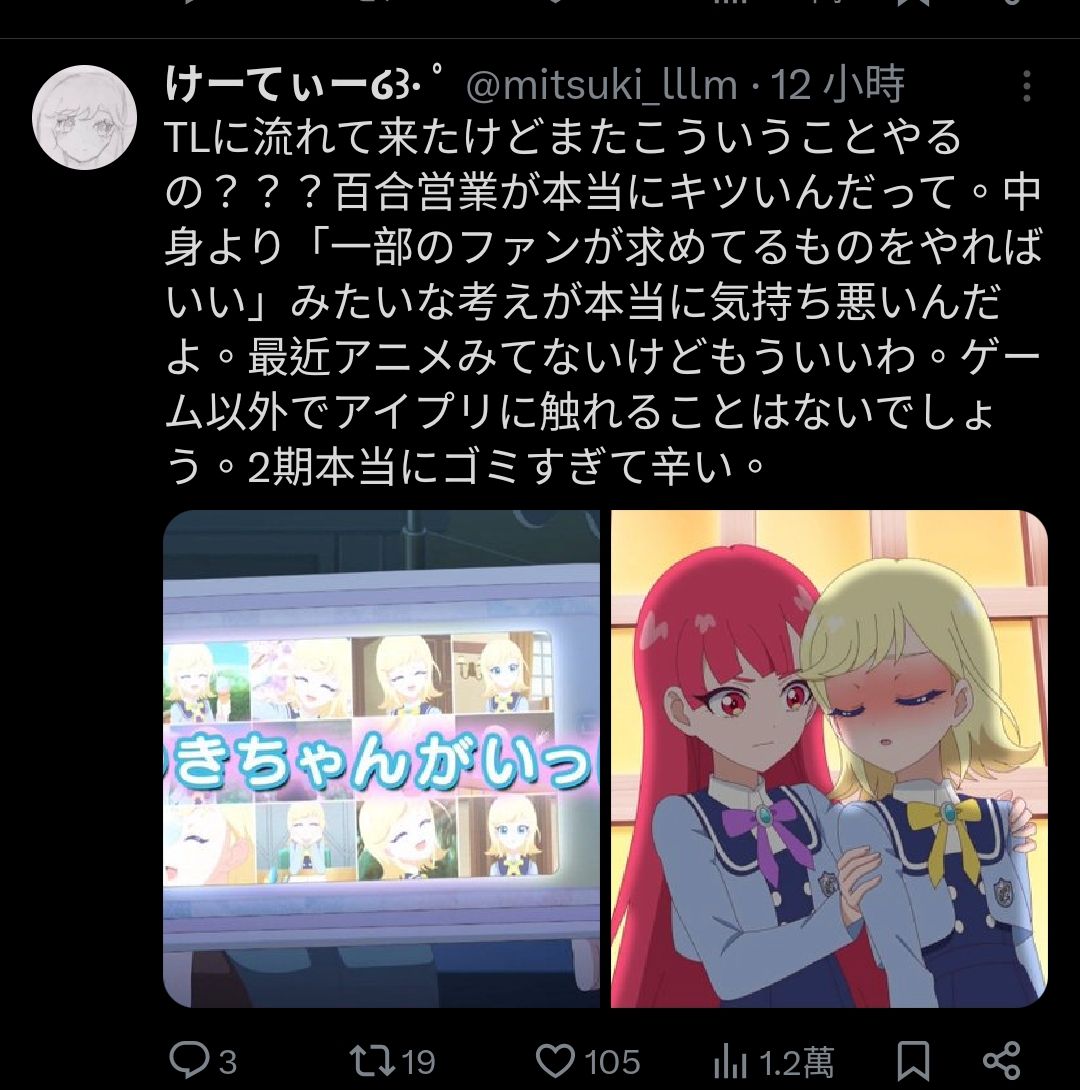This screenshot has width=1080, height=1090.
Task: Select the like count 105
Action: [612, 1062]
